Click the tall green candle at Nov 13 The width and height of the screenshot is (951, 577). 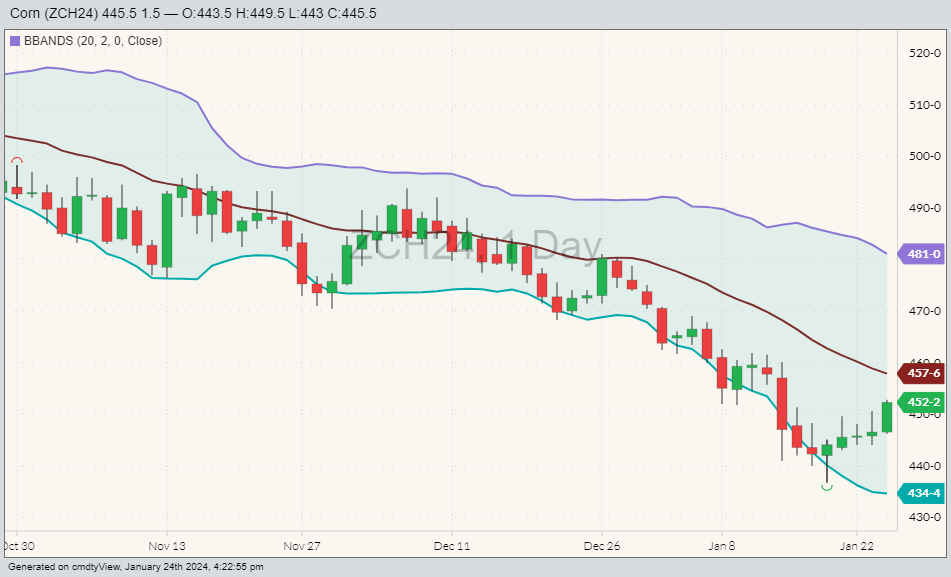click(x=167, y=230)
